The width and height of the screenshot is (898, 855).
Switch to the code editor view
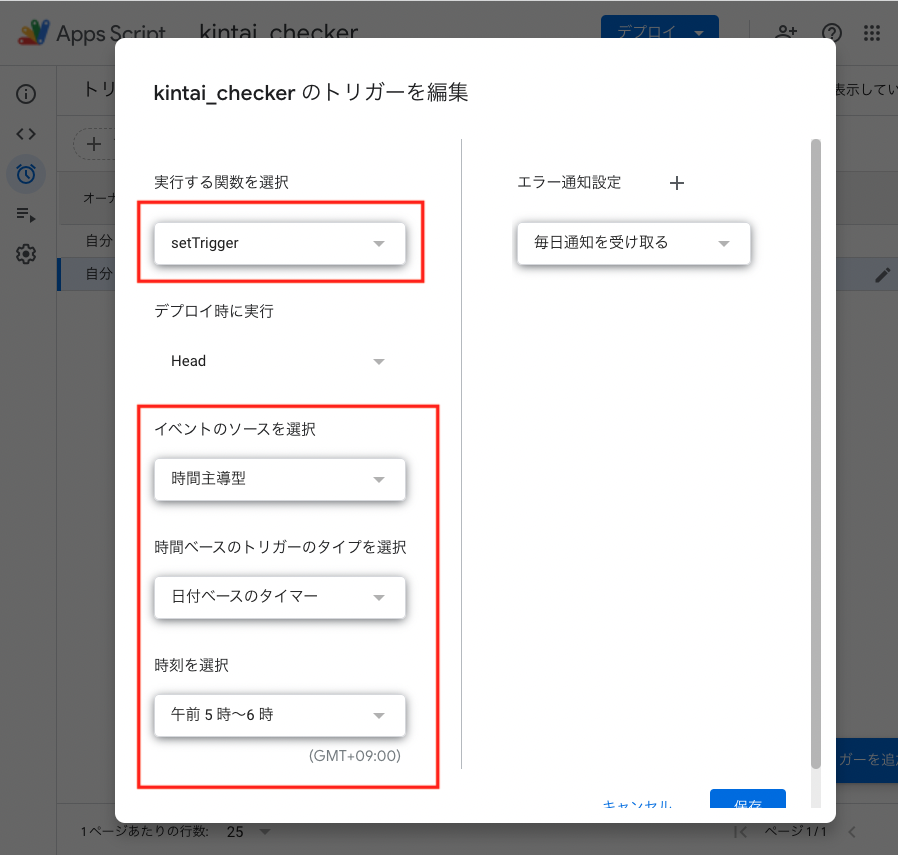(25, 133)
